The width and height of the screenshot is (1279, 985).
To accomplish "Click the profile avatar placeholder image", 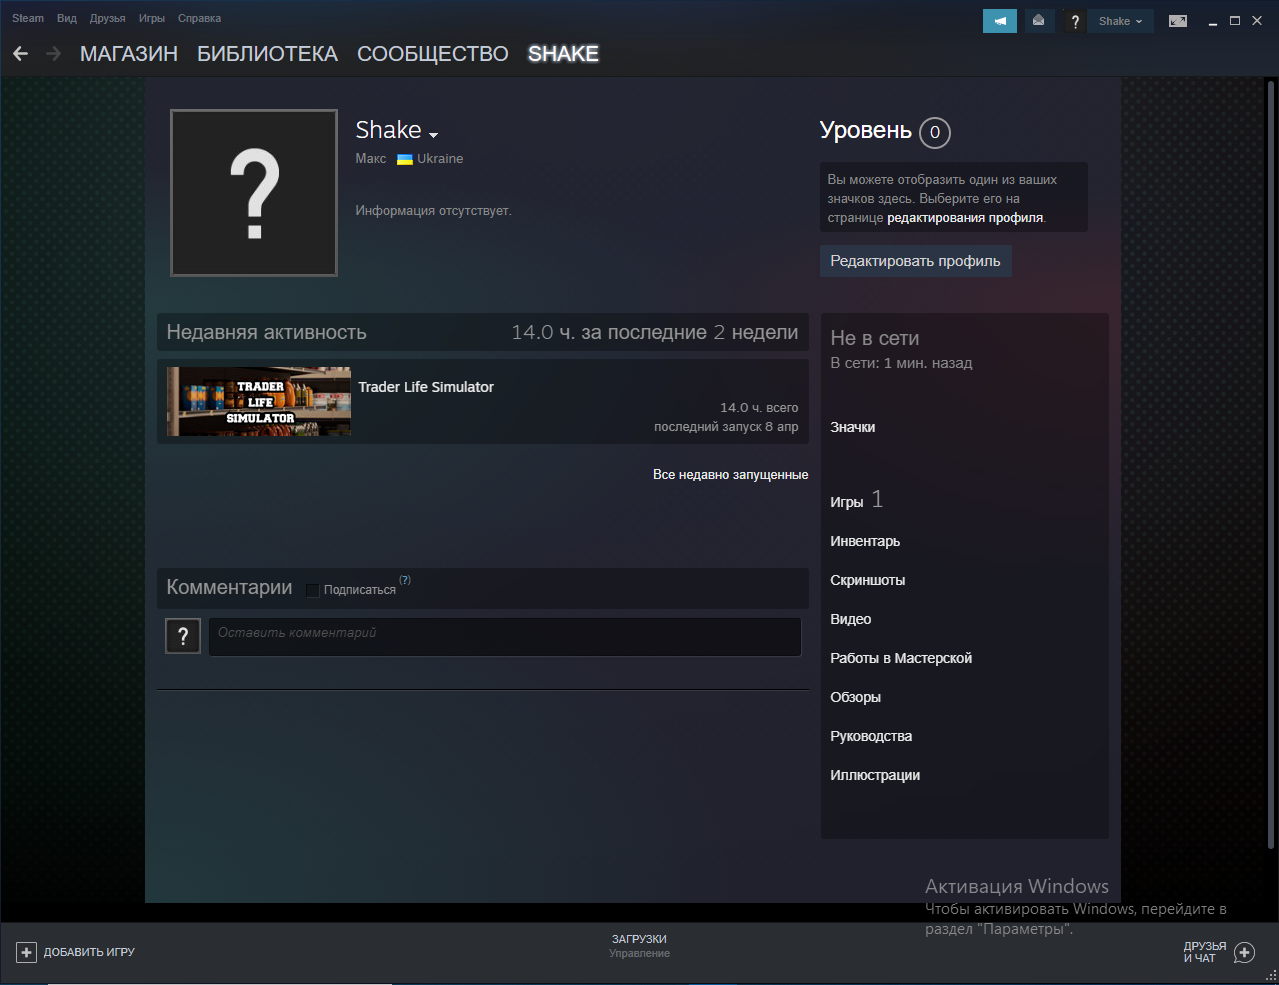I will click(x=254, y=193).
